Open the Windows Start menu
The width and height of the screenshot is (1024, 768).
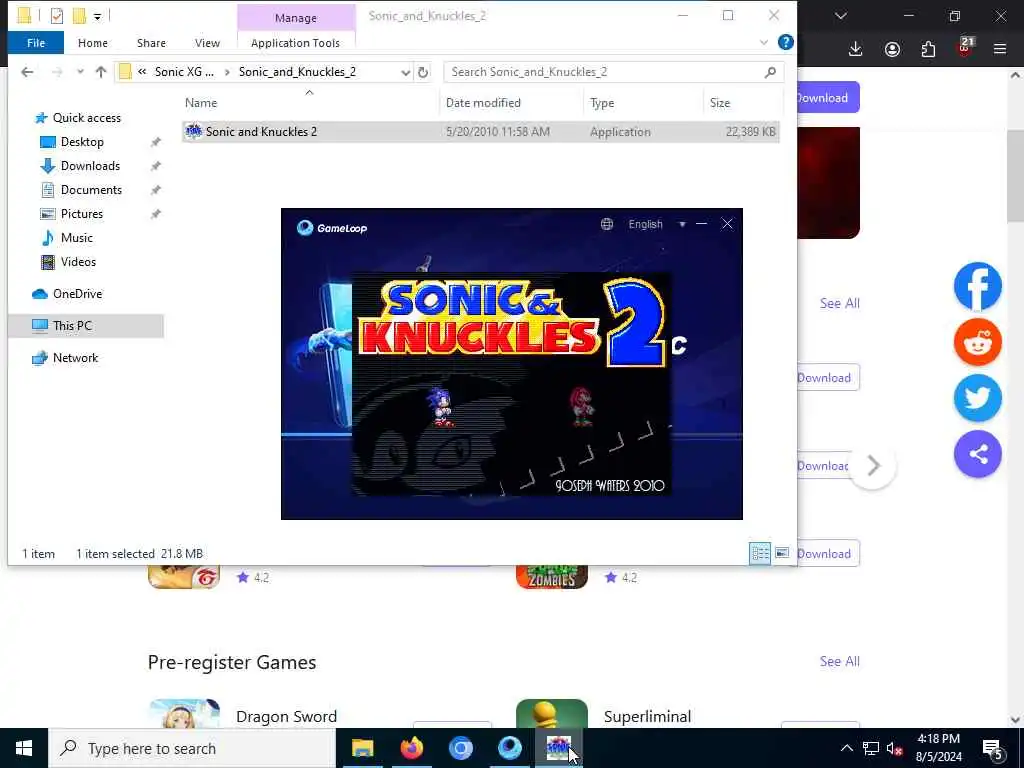tap(24, 748)
